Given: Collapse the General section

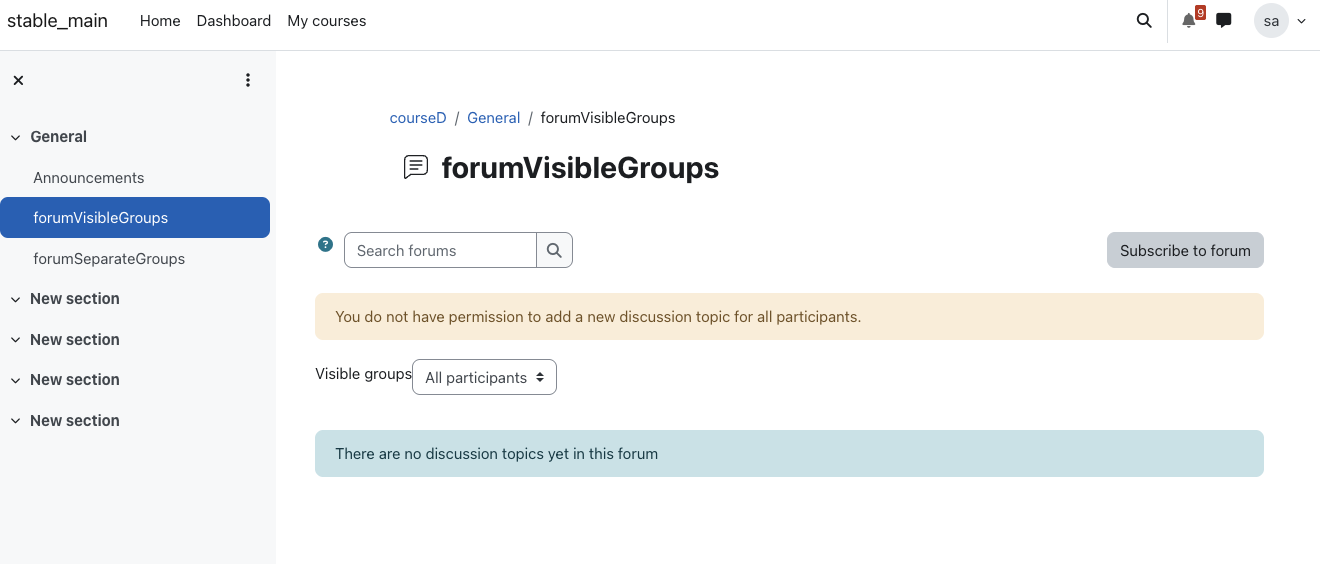Looking at the screenshot, I should point(16,137).
